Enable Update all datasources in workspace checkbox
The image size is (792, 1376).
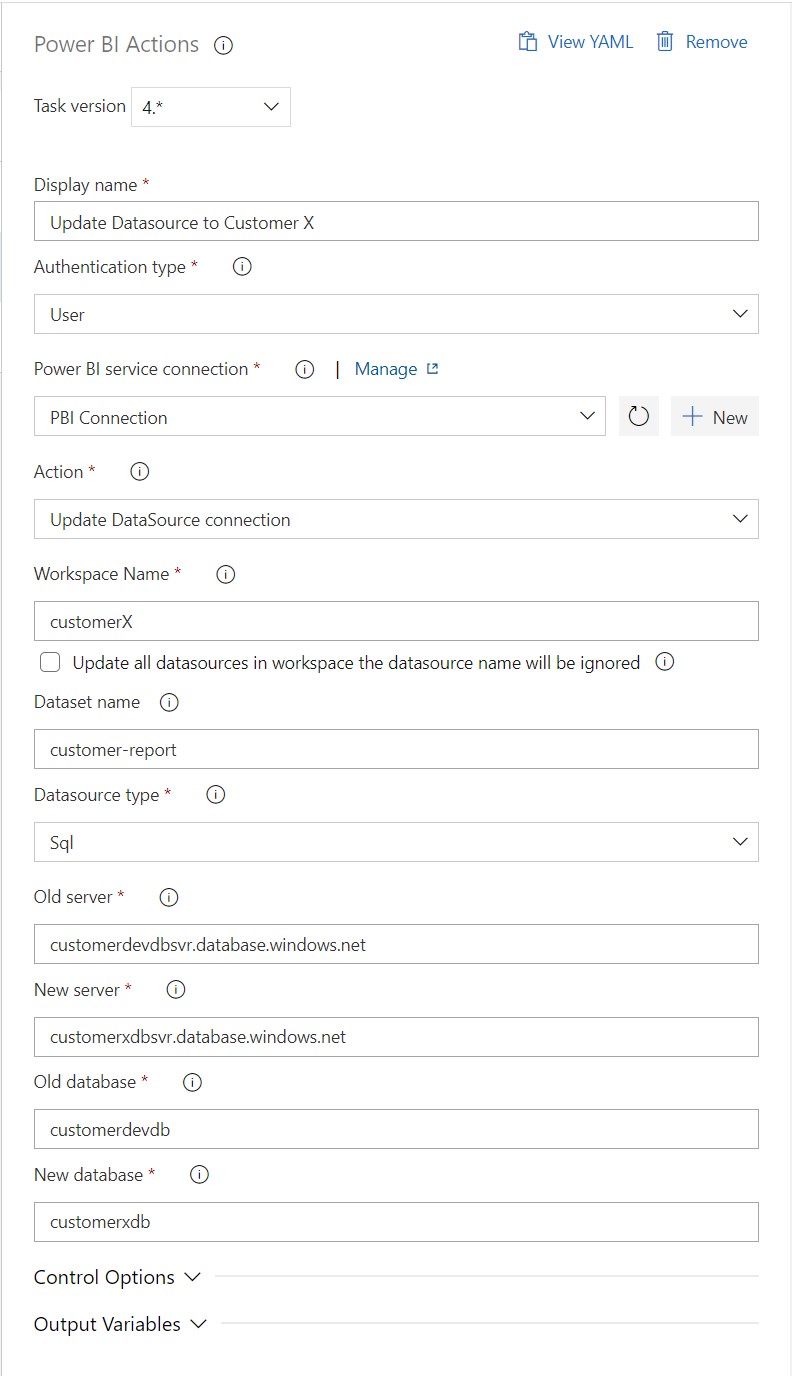tap(49, 662)
